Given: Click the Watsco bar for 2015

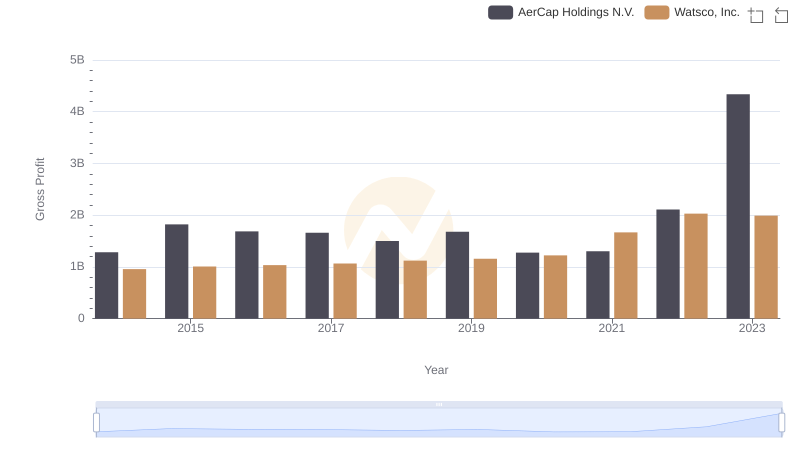Looking at the screenshot, I should pyautogui.click(x=205, y=293).
